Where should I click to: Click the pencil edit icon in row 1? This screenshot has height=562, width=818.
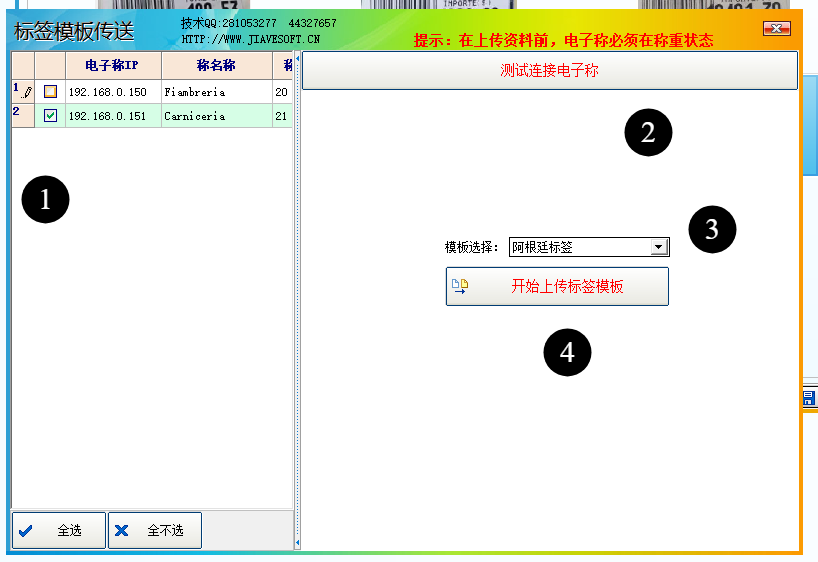[27, 93]
